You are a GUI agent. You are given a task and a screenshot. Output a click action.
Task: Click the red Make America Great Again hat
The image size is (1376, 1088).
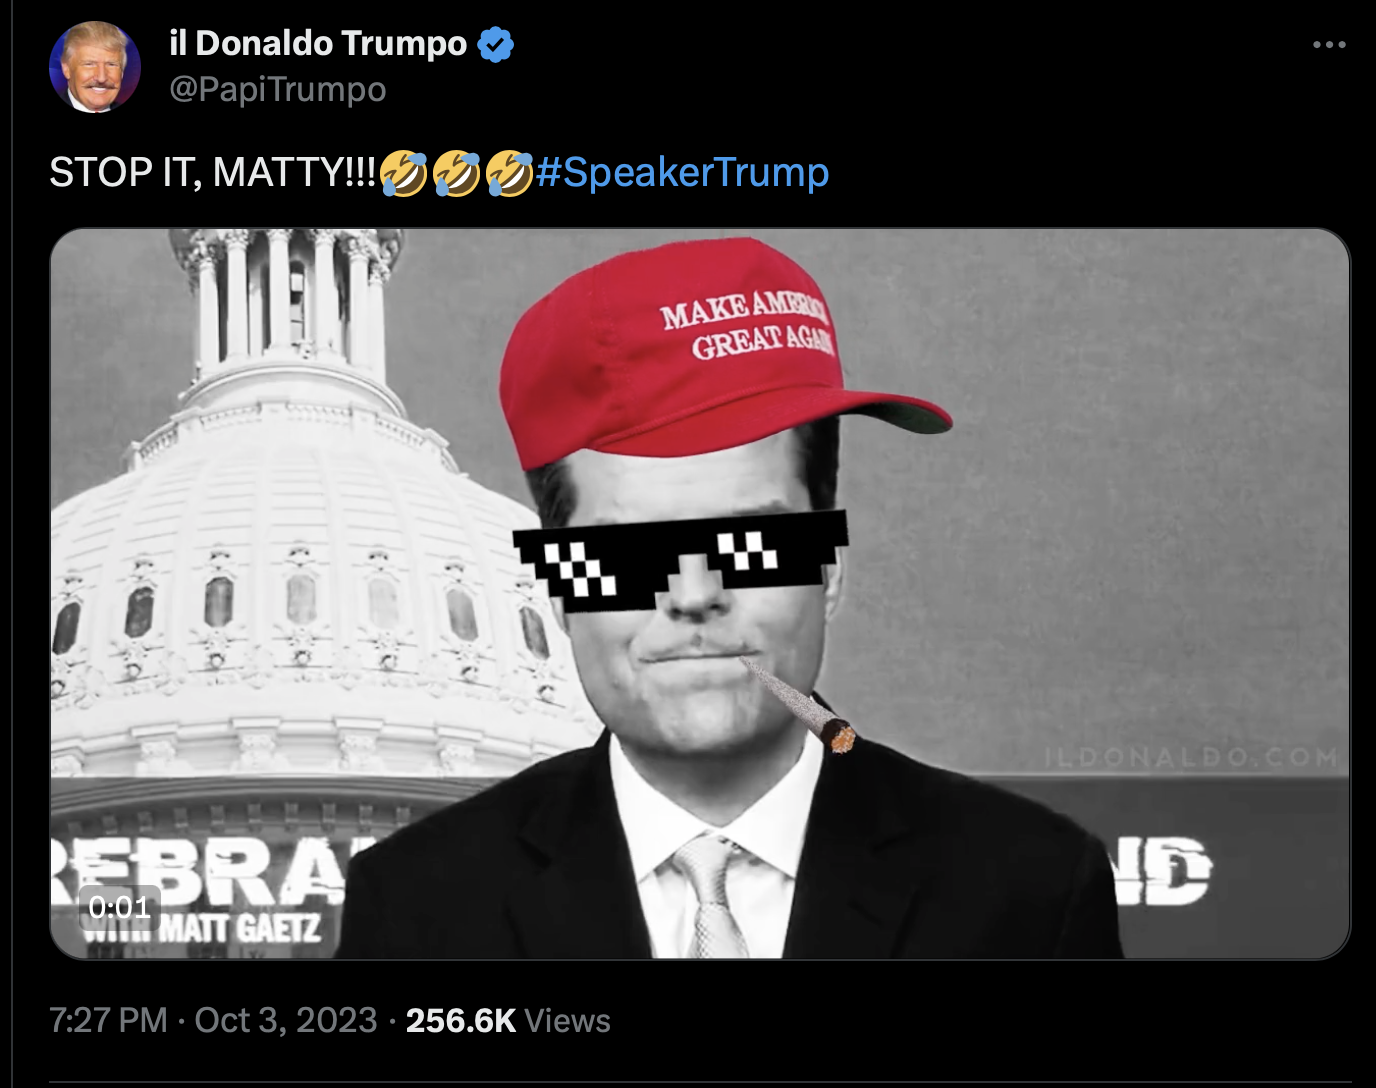tap(715, 352)
